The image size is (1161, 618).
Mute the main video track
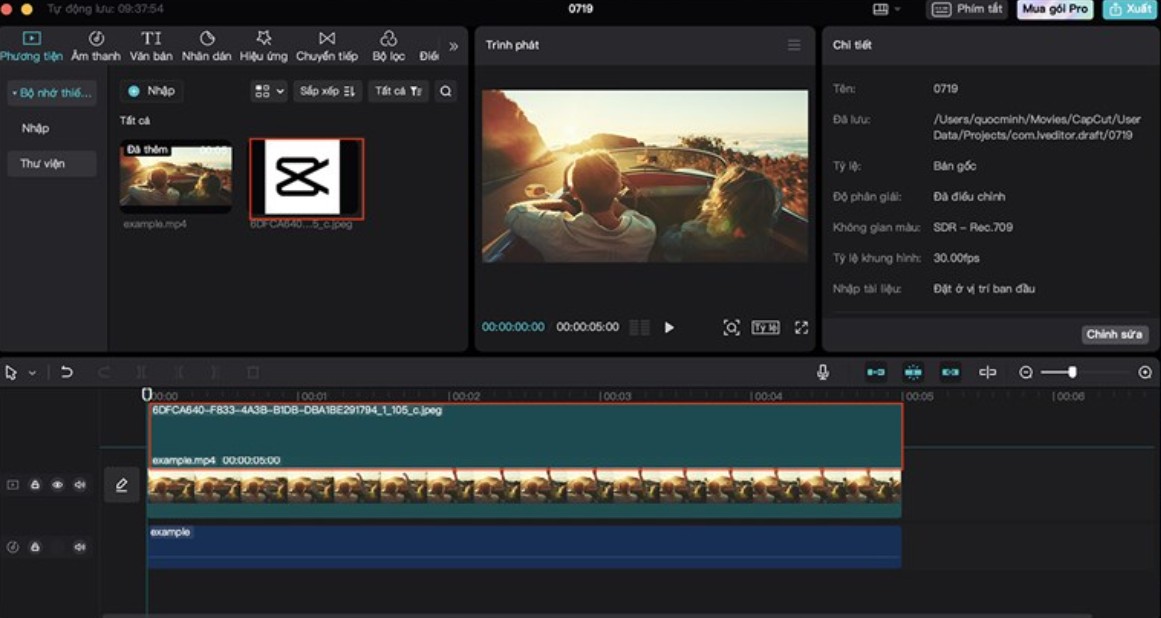80,485
